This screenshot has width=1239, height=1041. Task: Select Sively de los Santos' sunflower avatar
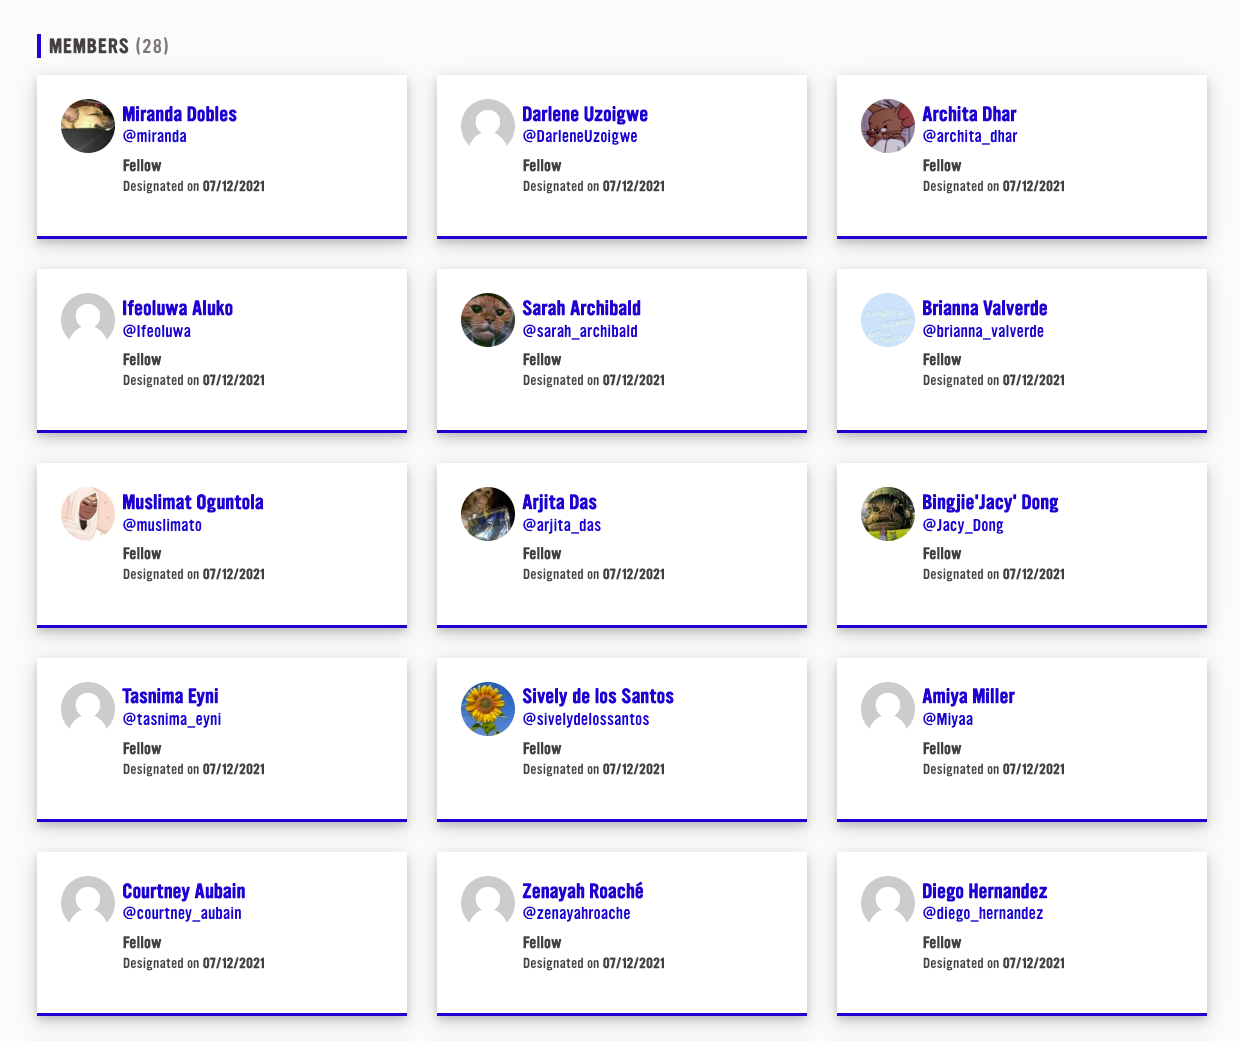click(x=488, y=709)
